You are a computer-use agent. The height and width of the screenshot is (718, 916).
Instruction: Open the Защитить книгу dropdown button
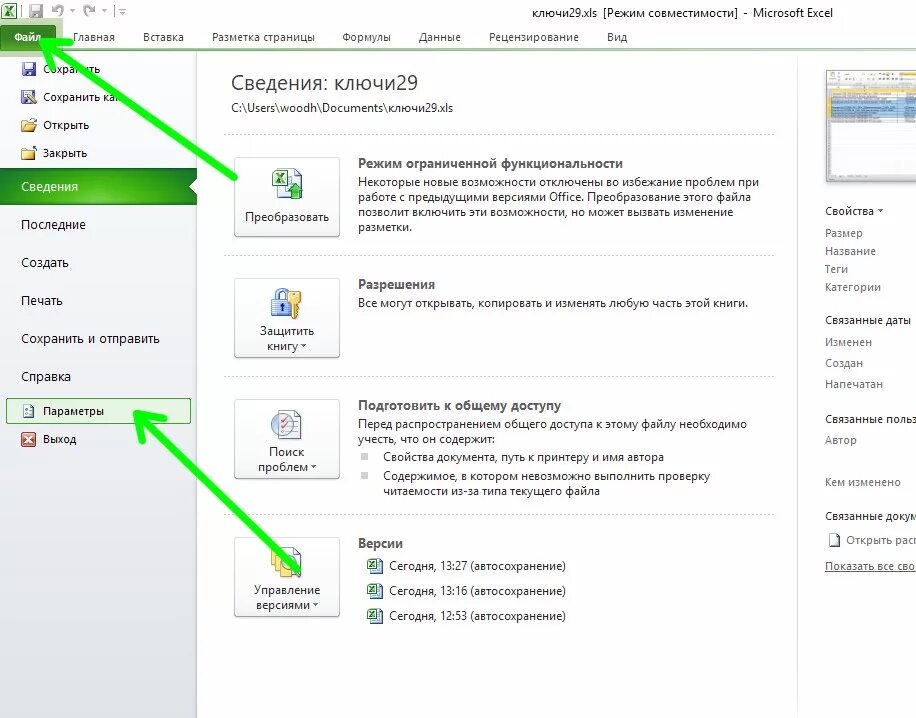click(x=287, y=318)
